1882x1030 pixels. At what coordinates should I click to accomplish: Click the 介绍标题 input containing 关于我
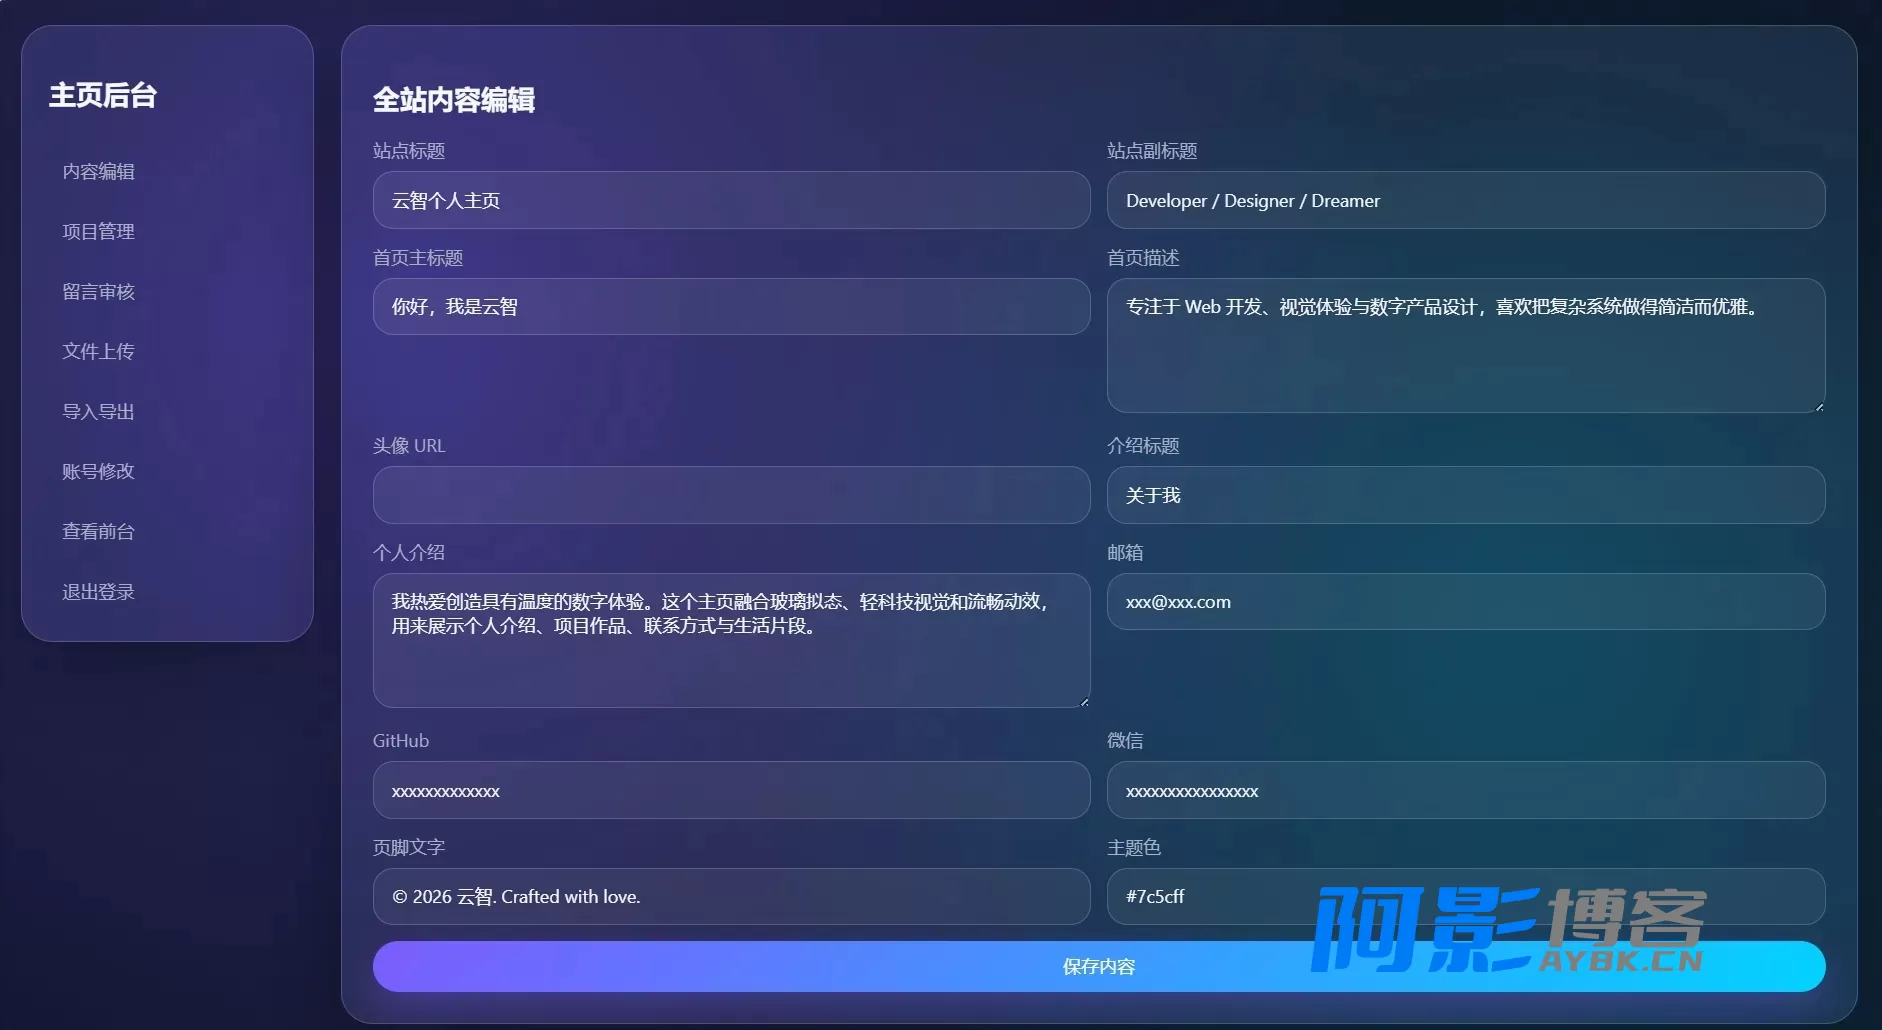click(x=1466, y=495)
